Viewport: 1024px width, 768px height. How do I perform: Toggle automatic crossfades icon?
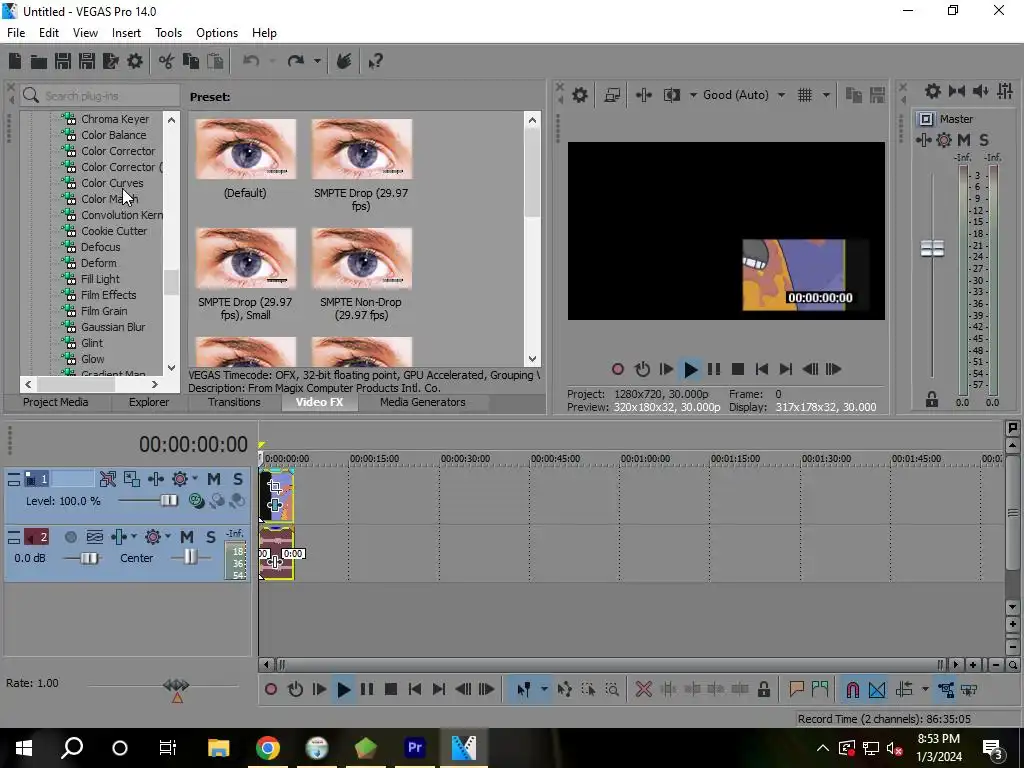(x=877, y=689)
